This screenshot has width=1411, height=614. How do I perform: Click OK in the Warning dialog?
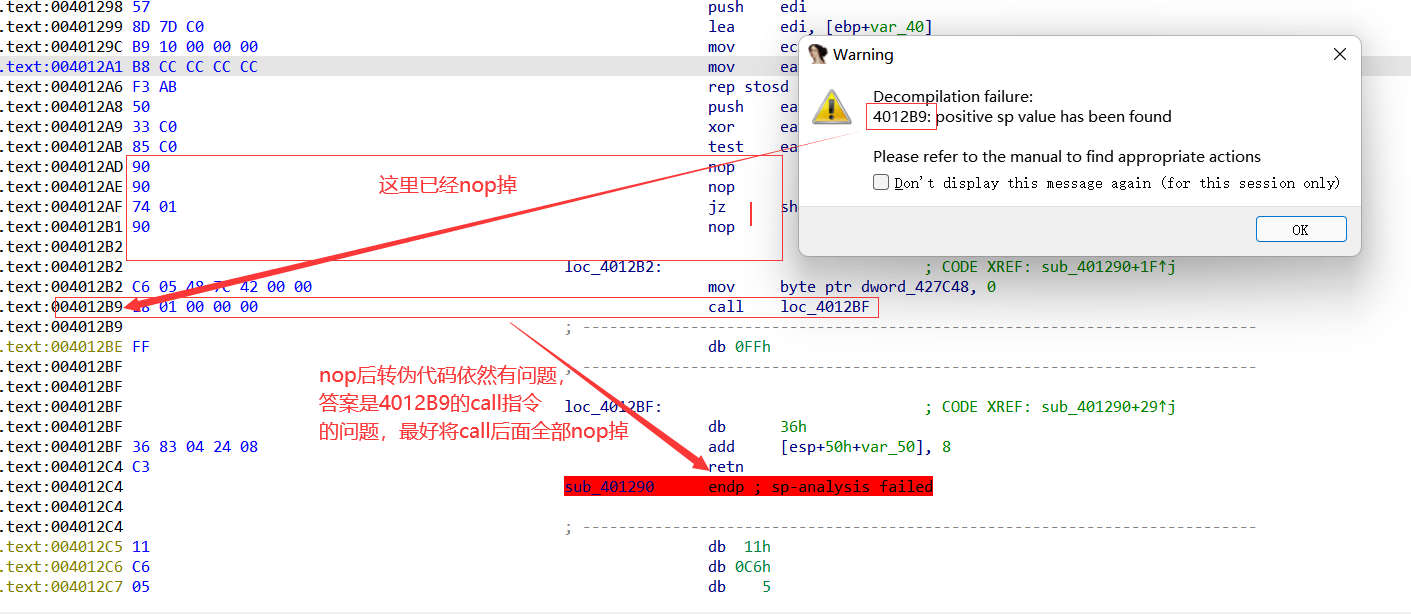(1300, 230)
